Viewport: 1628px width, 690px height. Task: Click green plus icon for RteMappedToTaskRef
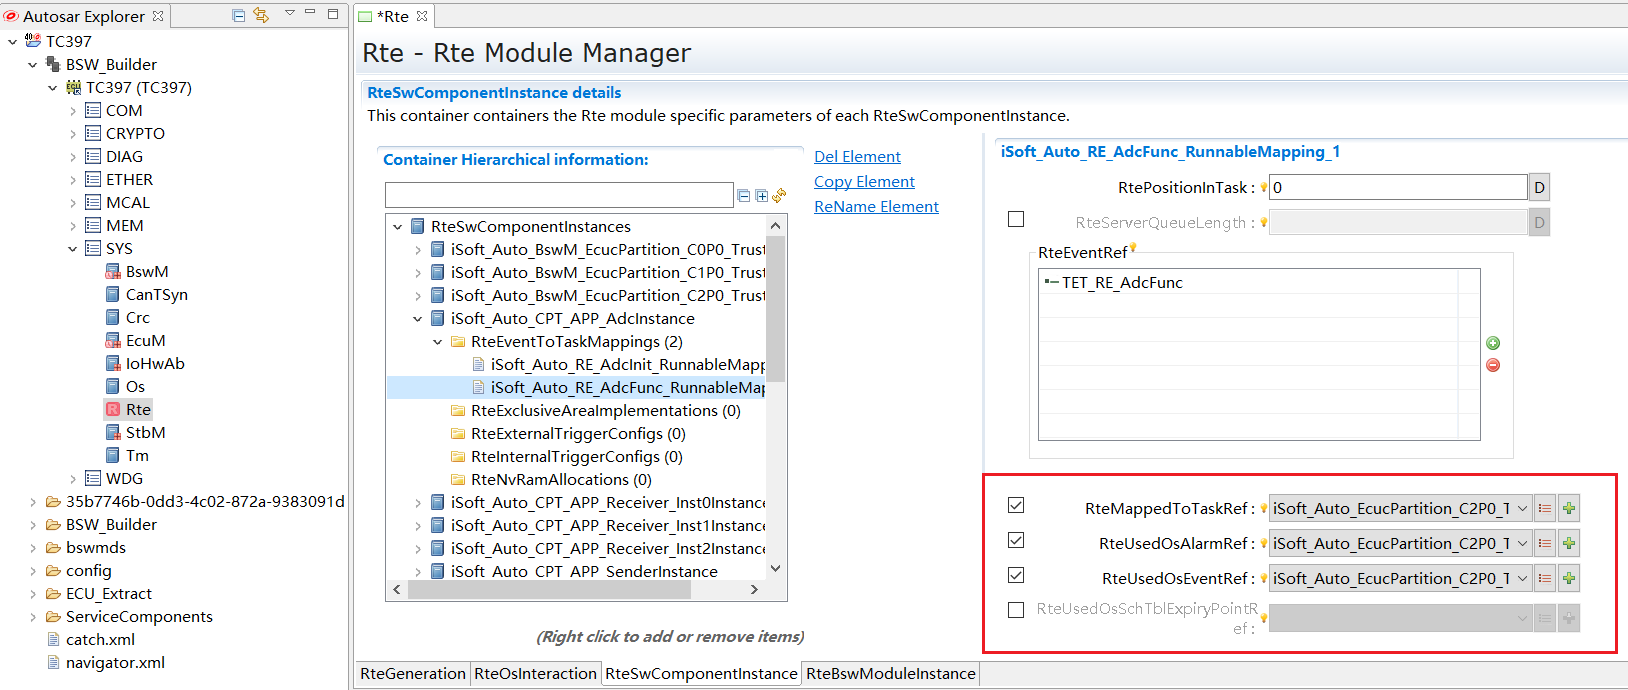point(1569,509)
